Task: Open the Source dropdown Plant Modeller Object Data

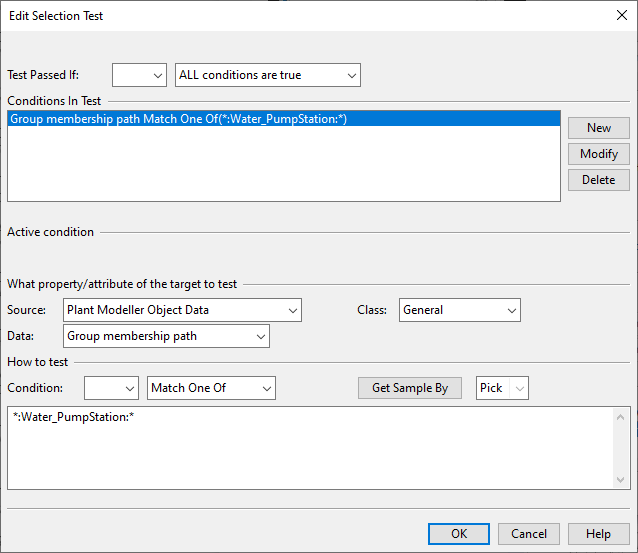Action: (x=182, y=310)
